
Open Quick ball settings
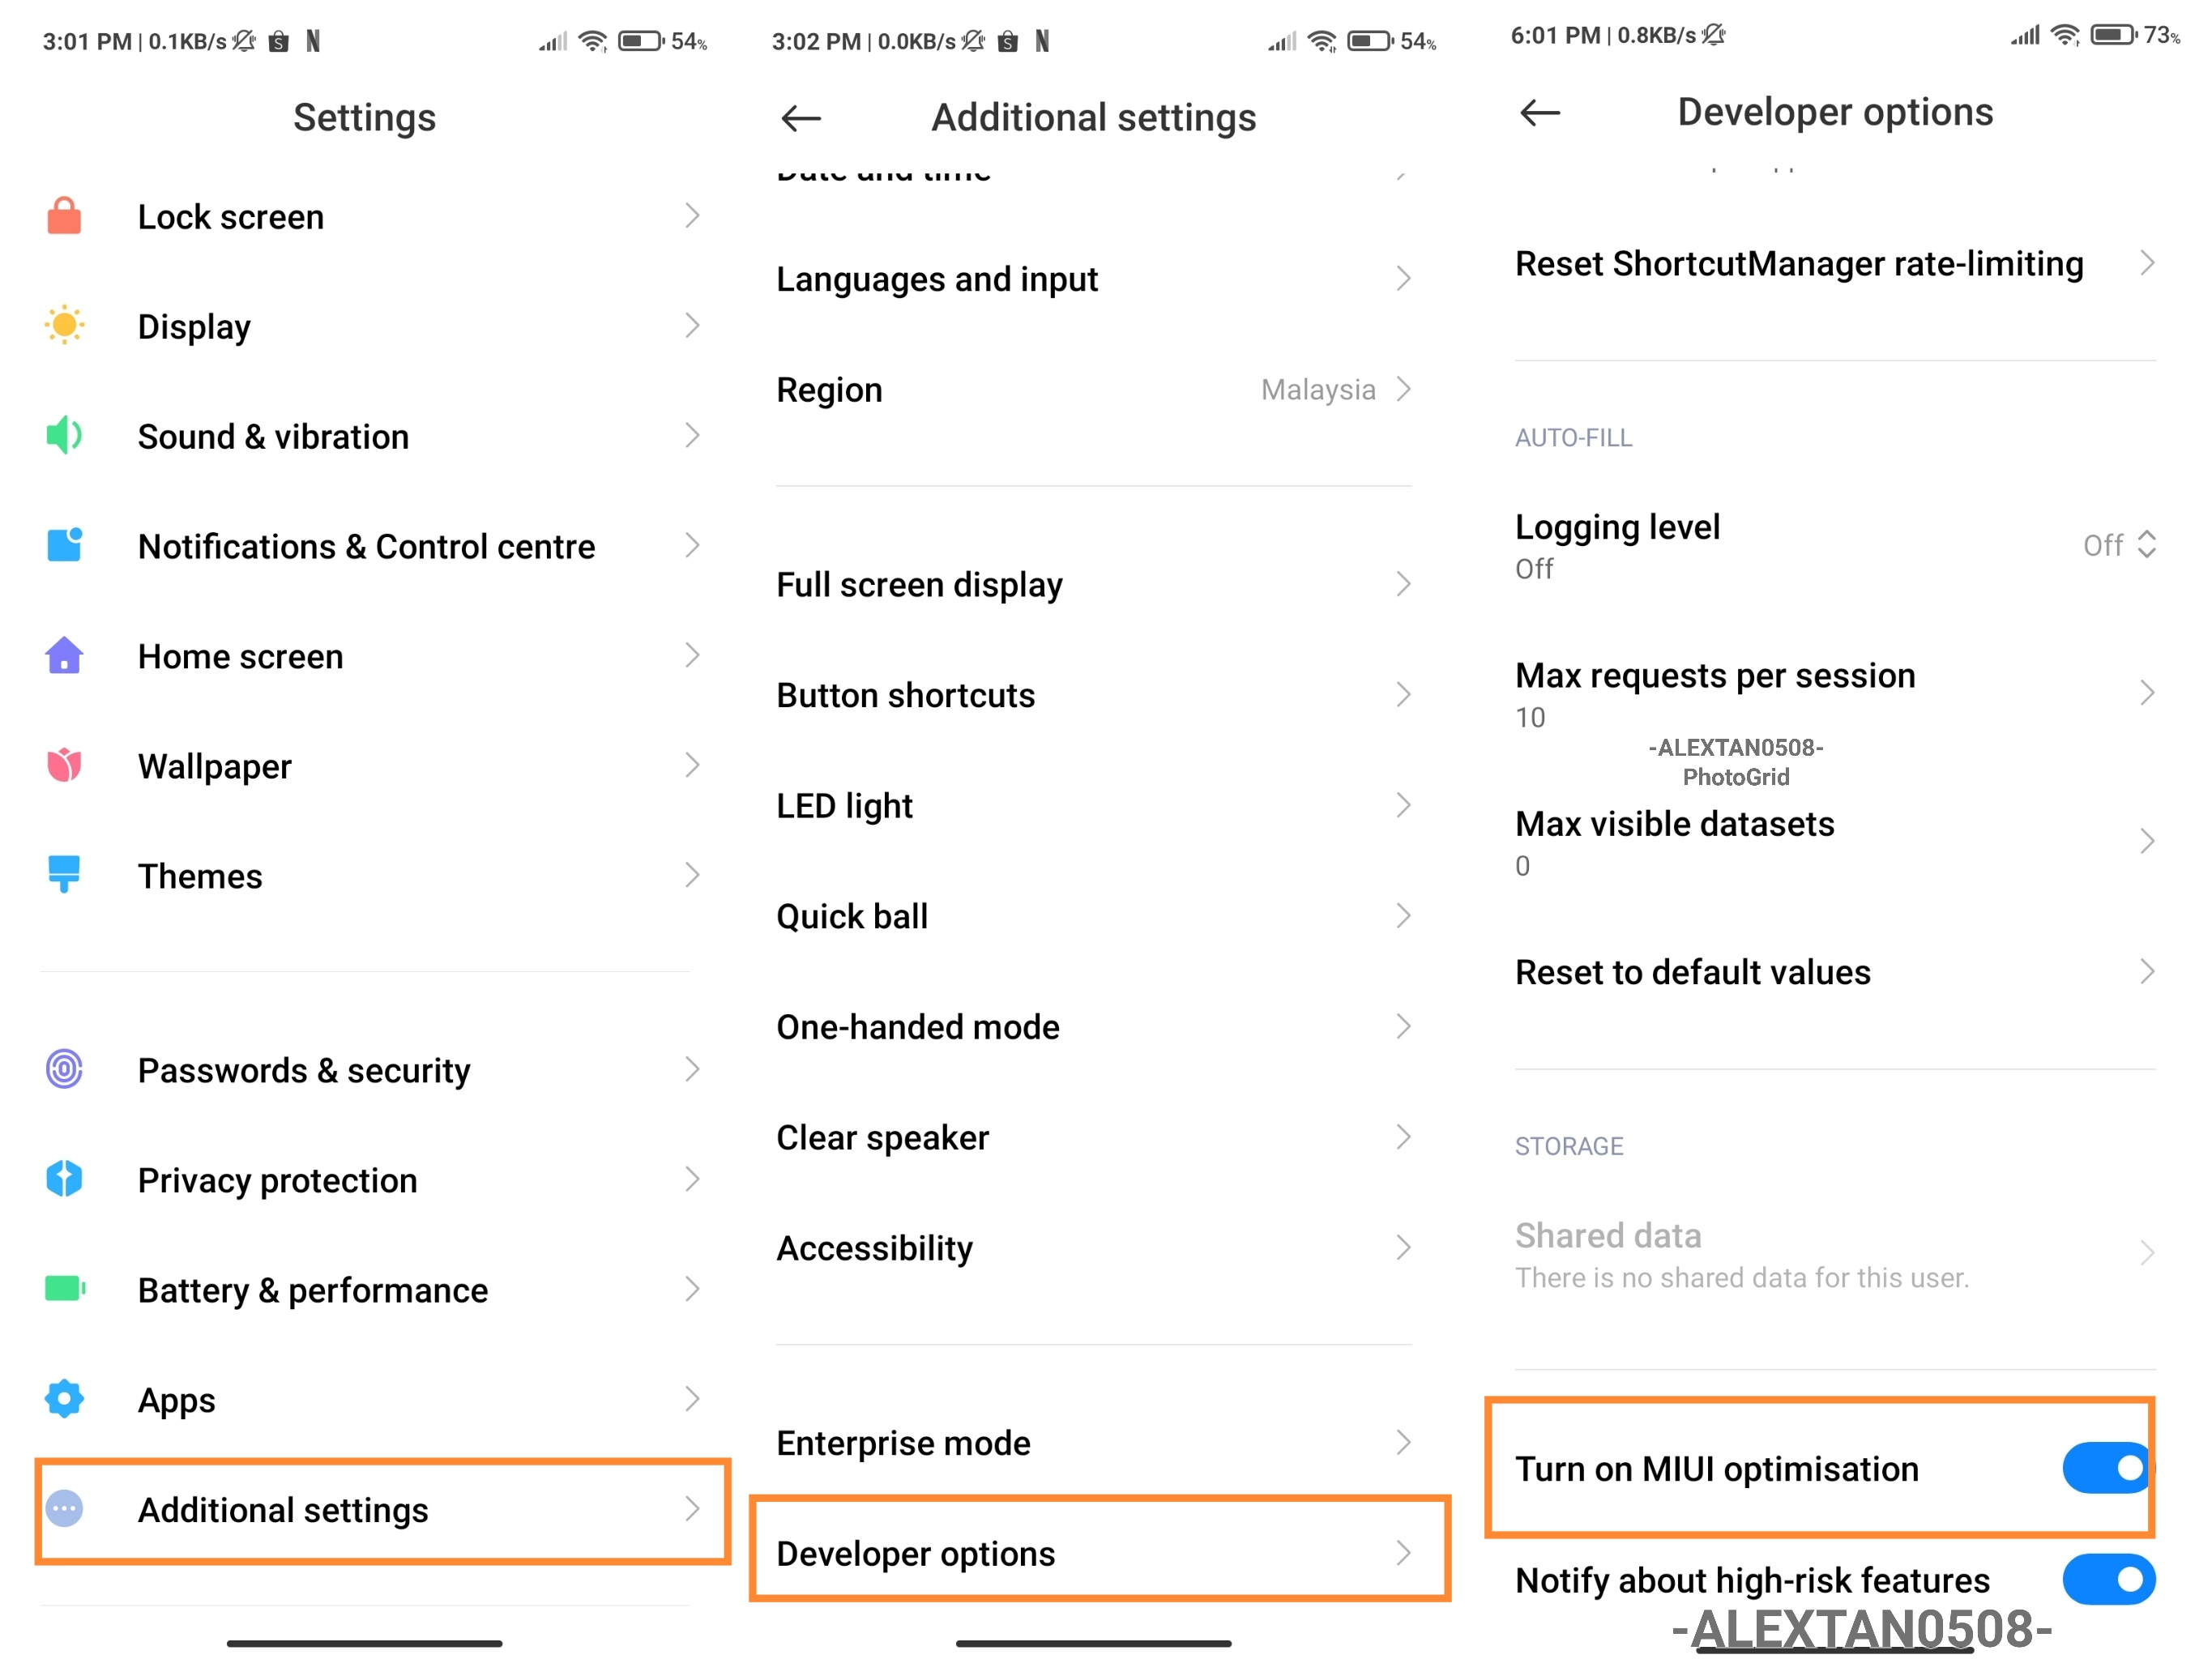click(1094, 916)
